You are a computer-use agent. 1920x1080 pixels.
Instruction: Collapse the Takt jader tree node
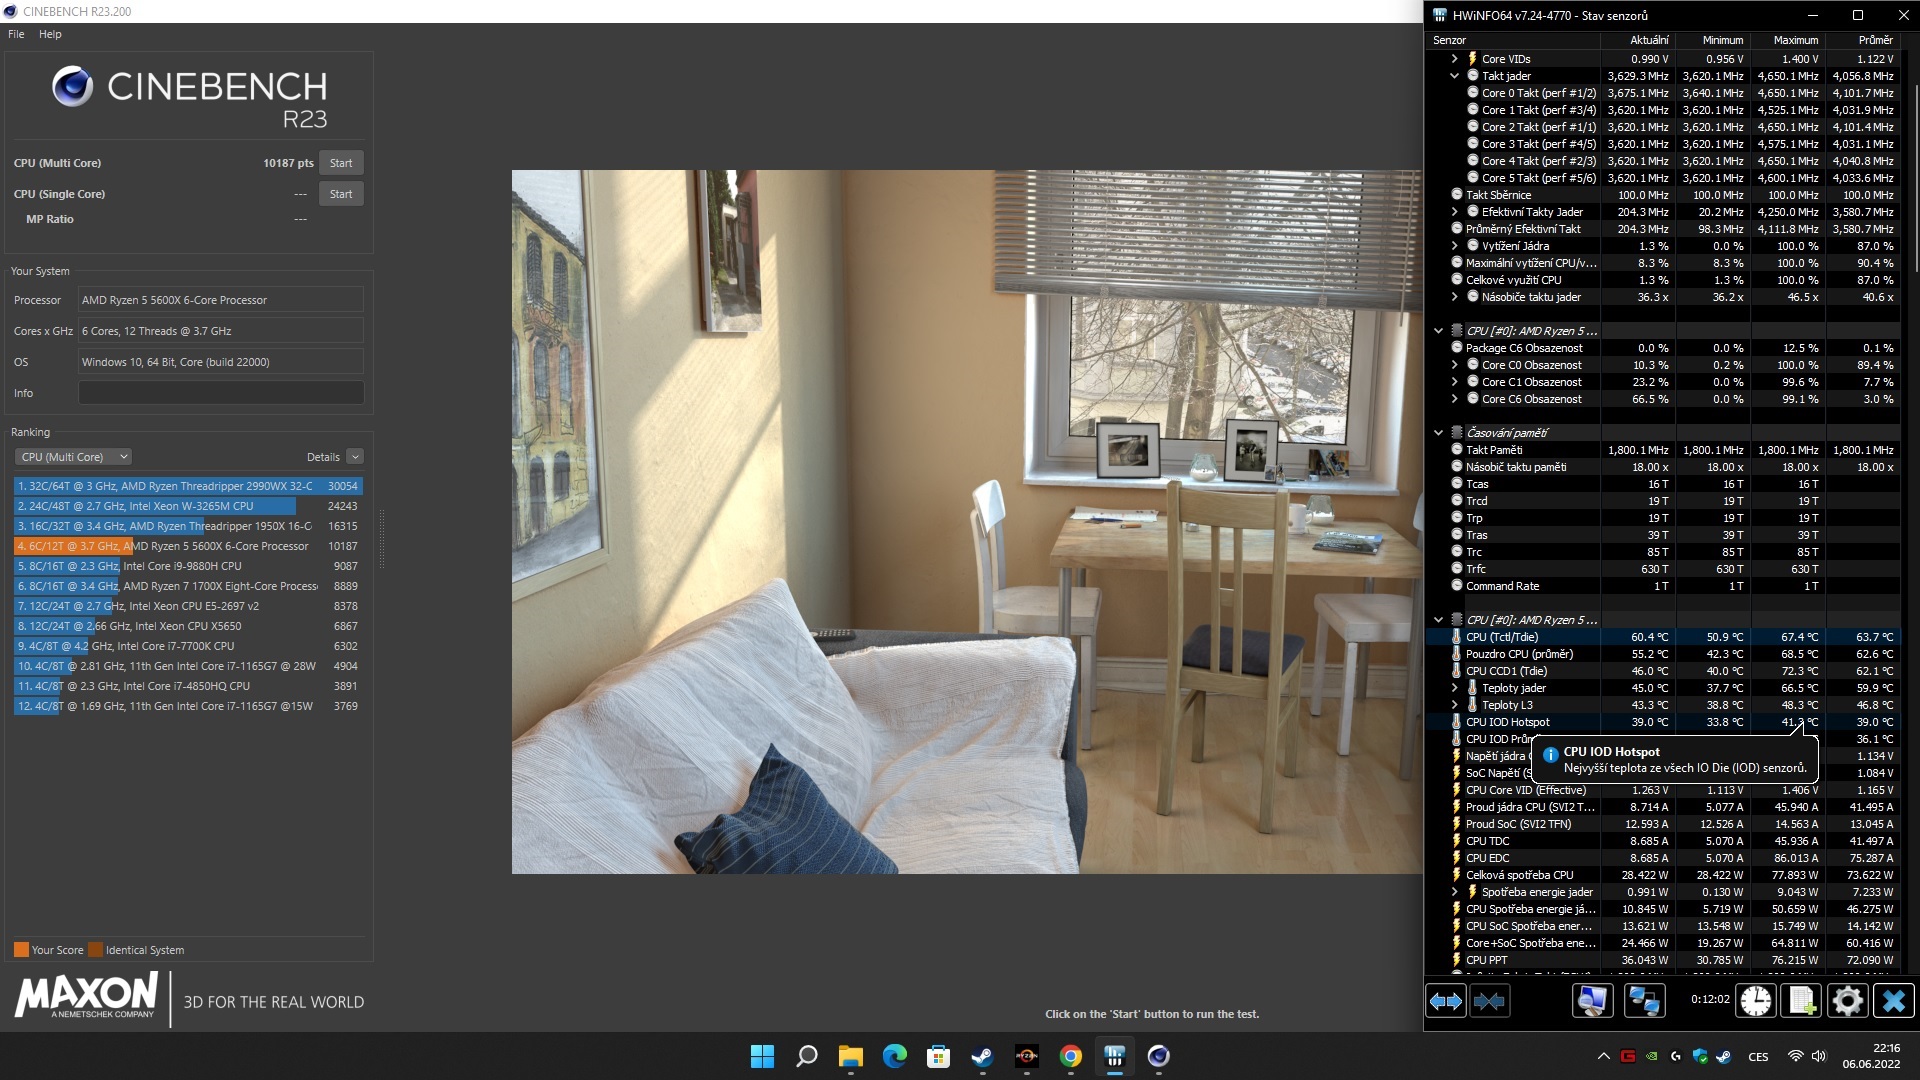pos(1455,76)
